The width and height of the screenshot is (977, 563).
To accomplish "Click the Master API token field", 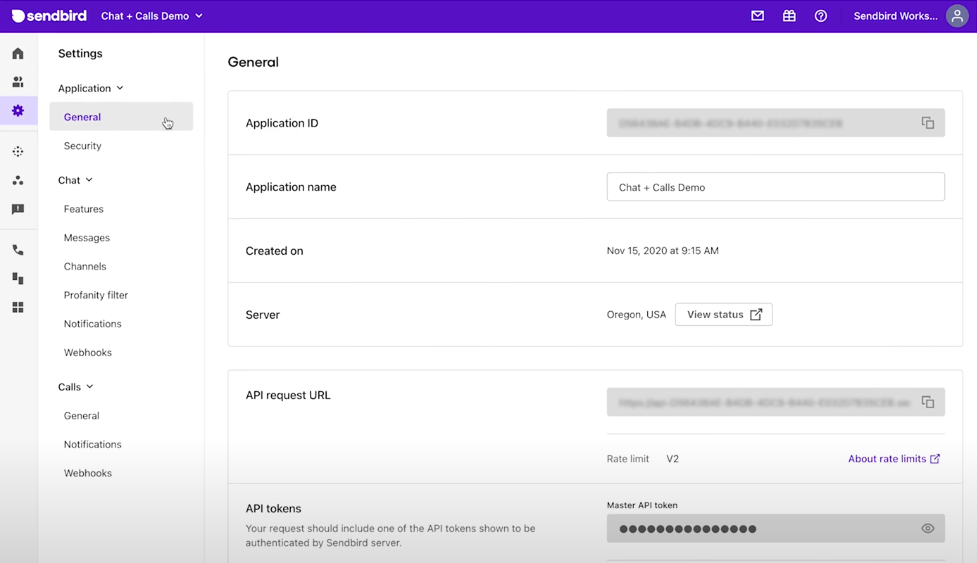I will point(776,528).
